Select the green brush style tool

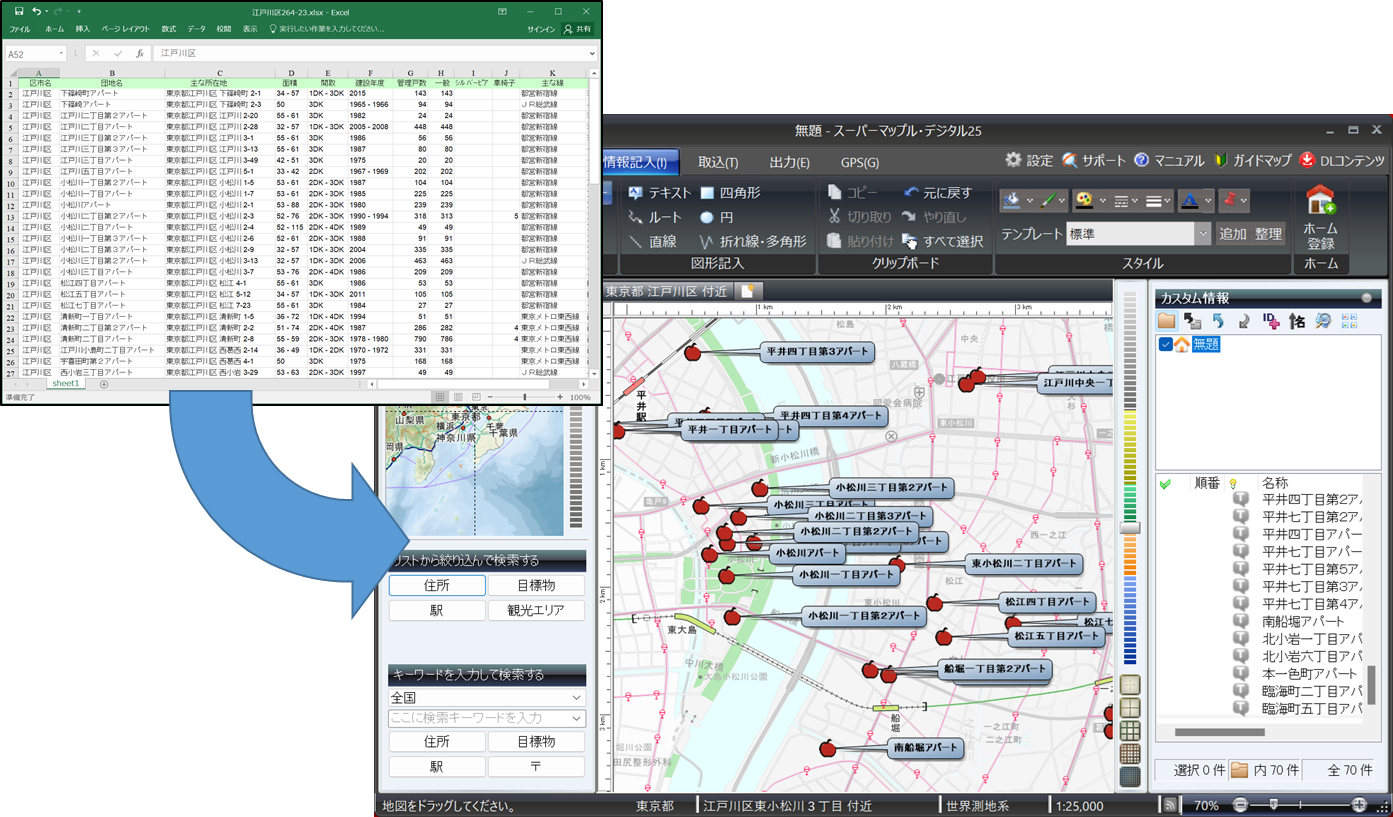1047,201
